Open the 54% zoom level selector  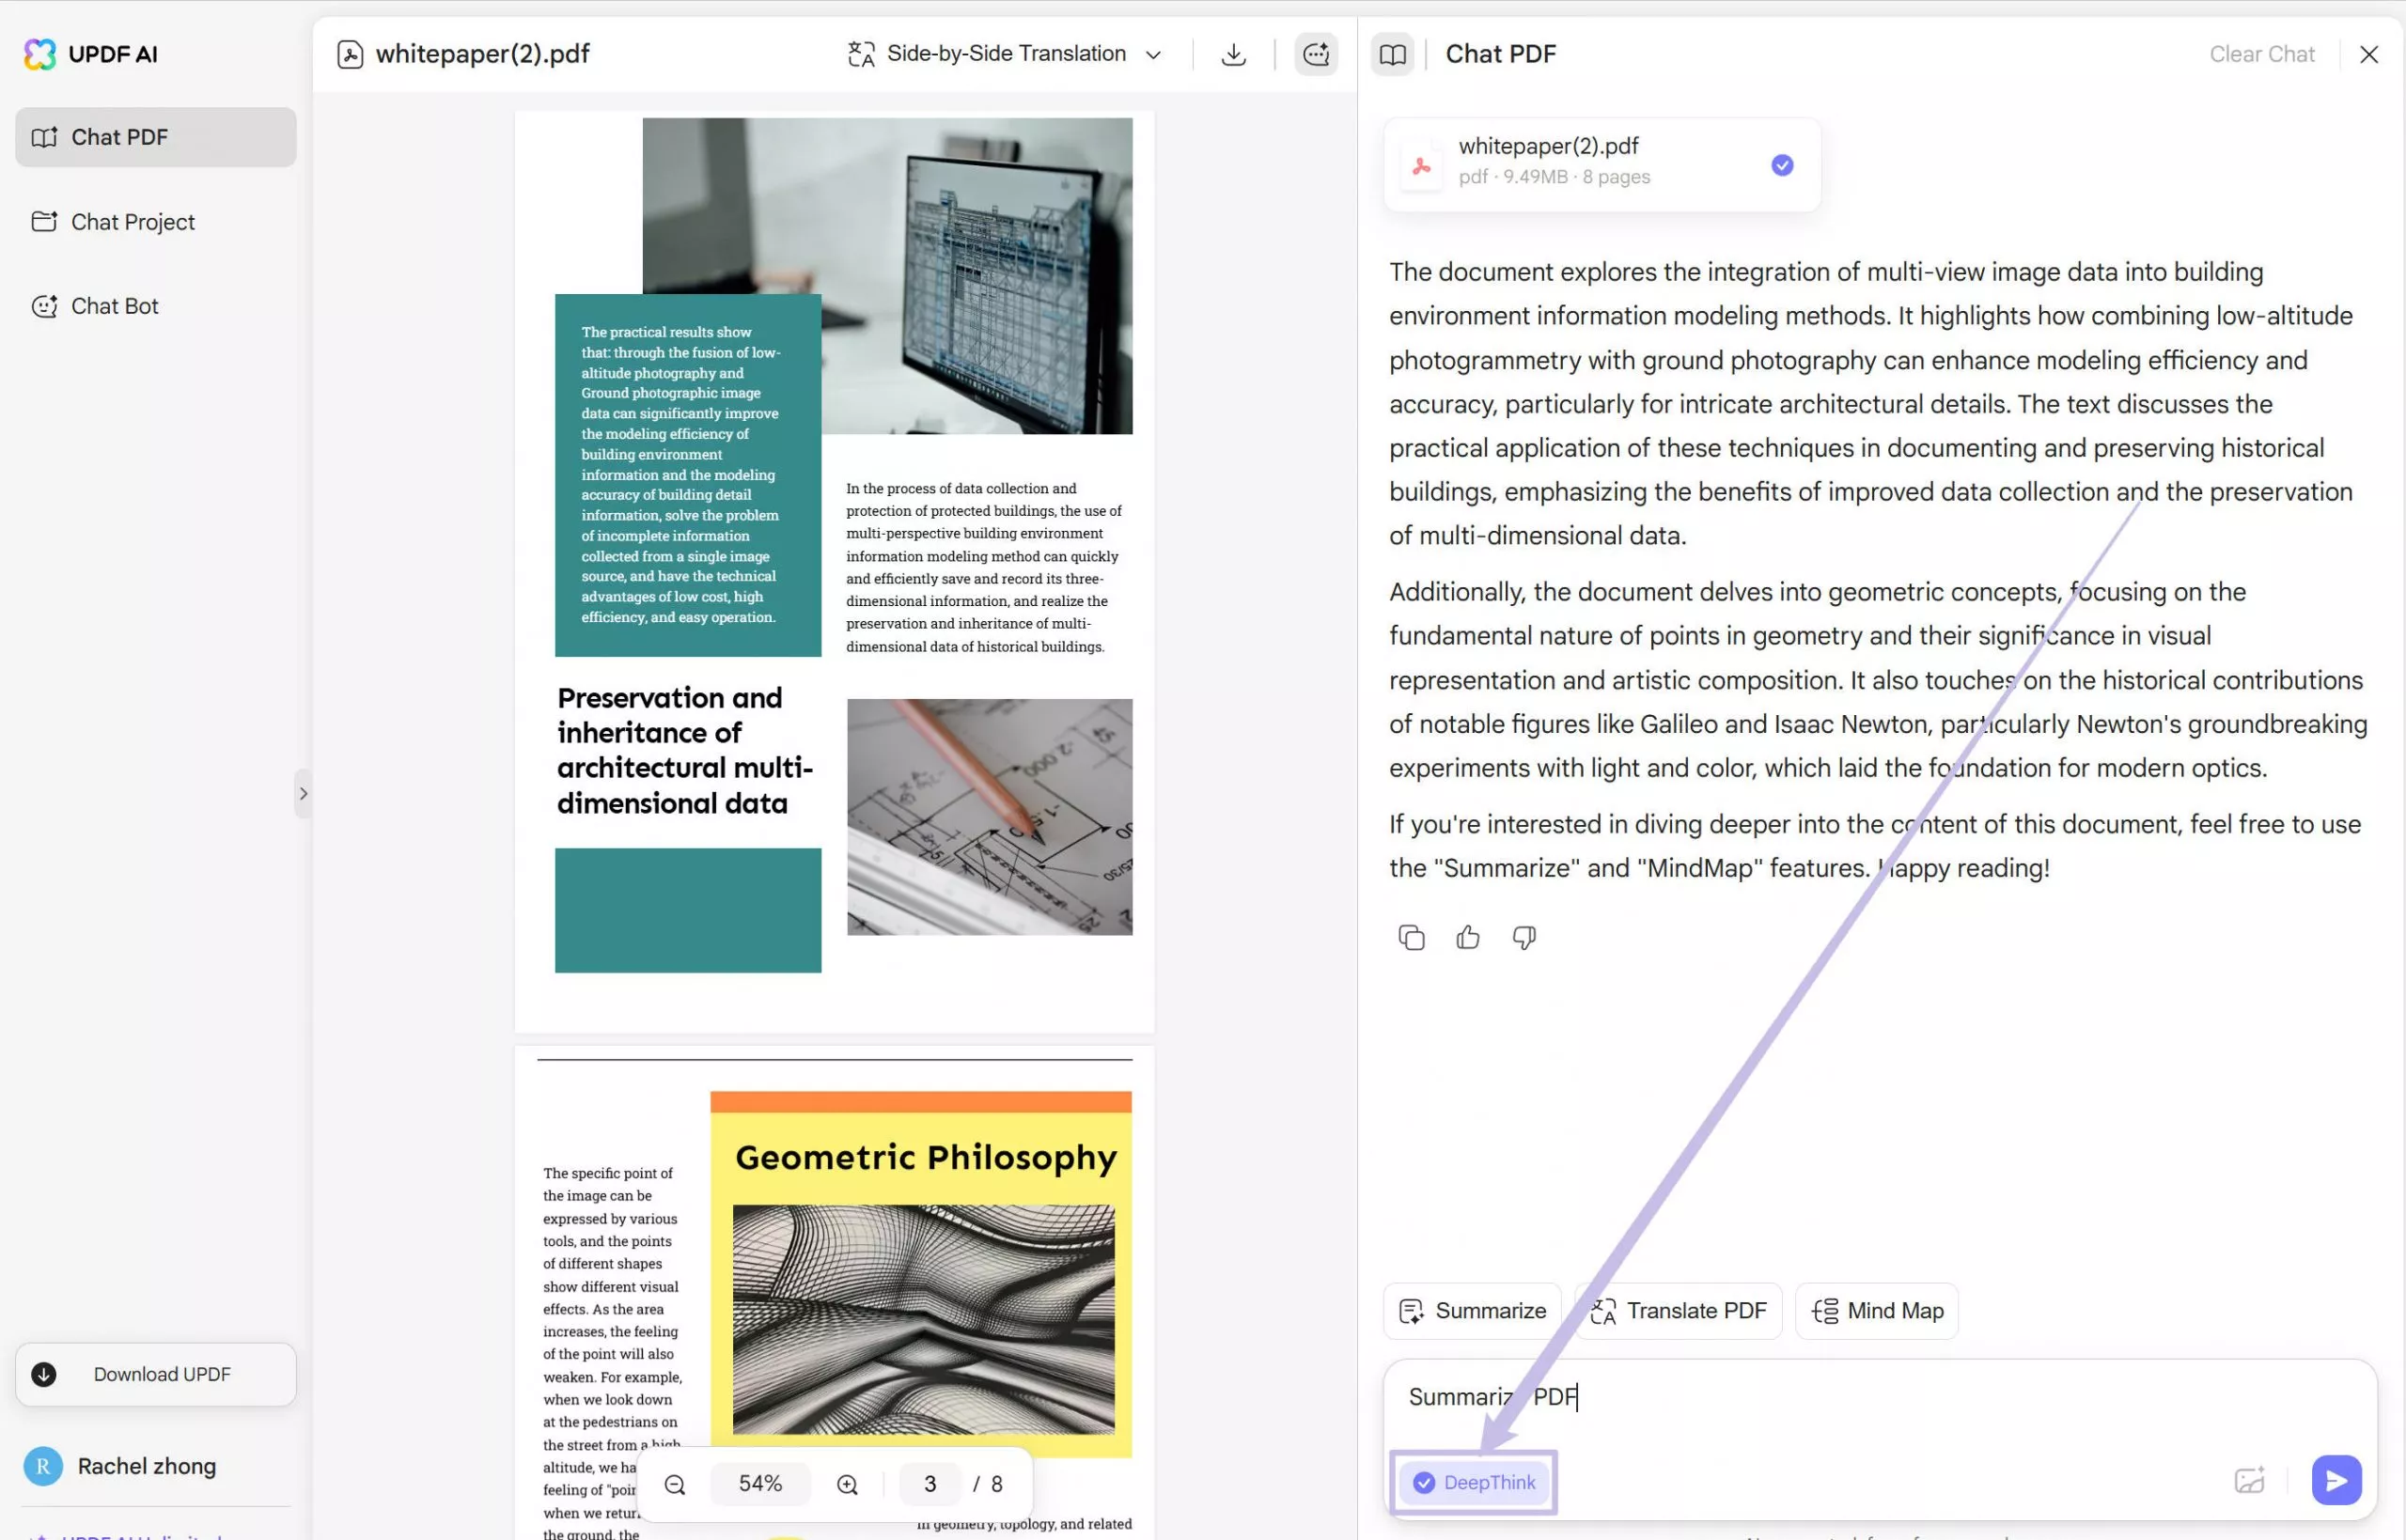click(760, 1484)
